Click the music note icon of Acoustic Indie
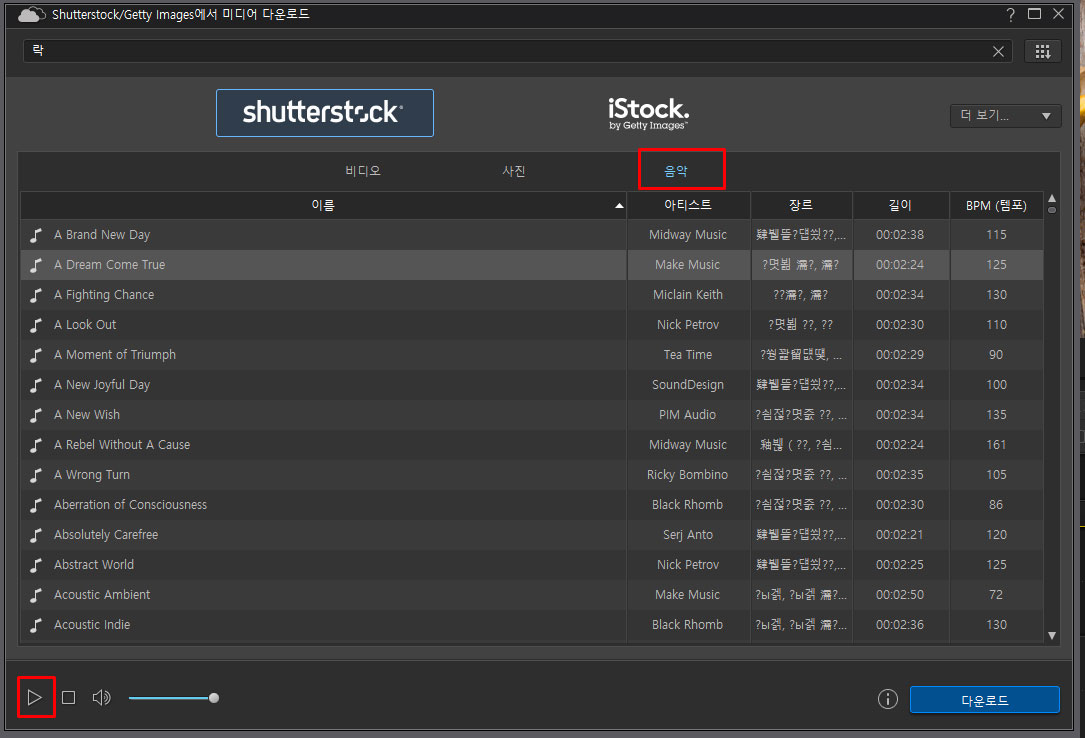 click(36, 626)
